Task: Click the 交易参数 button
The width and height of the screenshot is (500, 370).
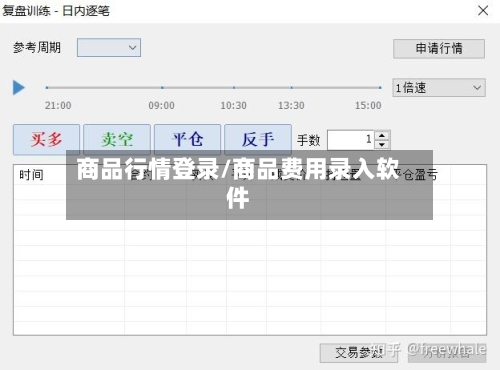Action: pos(359,353)
